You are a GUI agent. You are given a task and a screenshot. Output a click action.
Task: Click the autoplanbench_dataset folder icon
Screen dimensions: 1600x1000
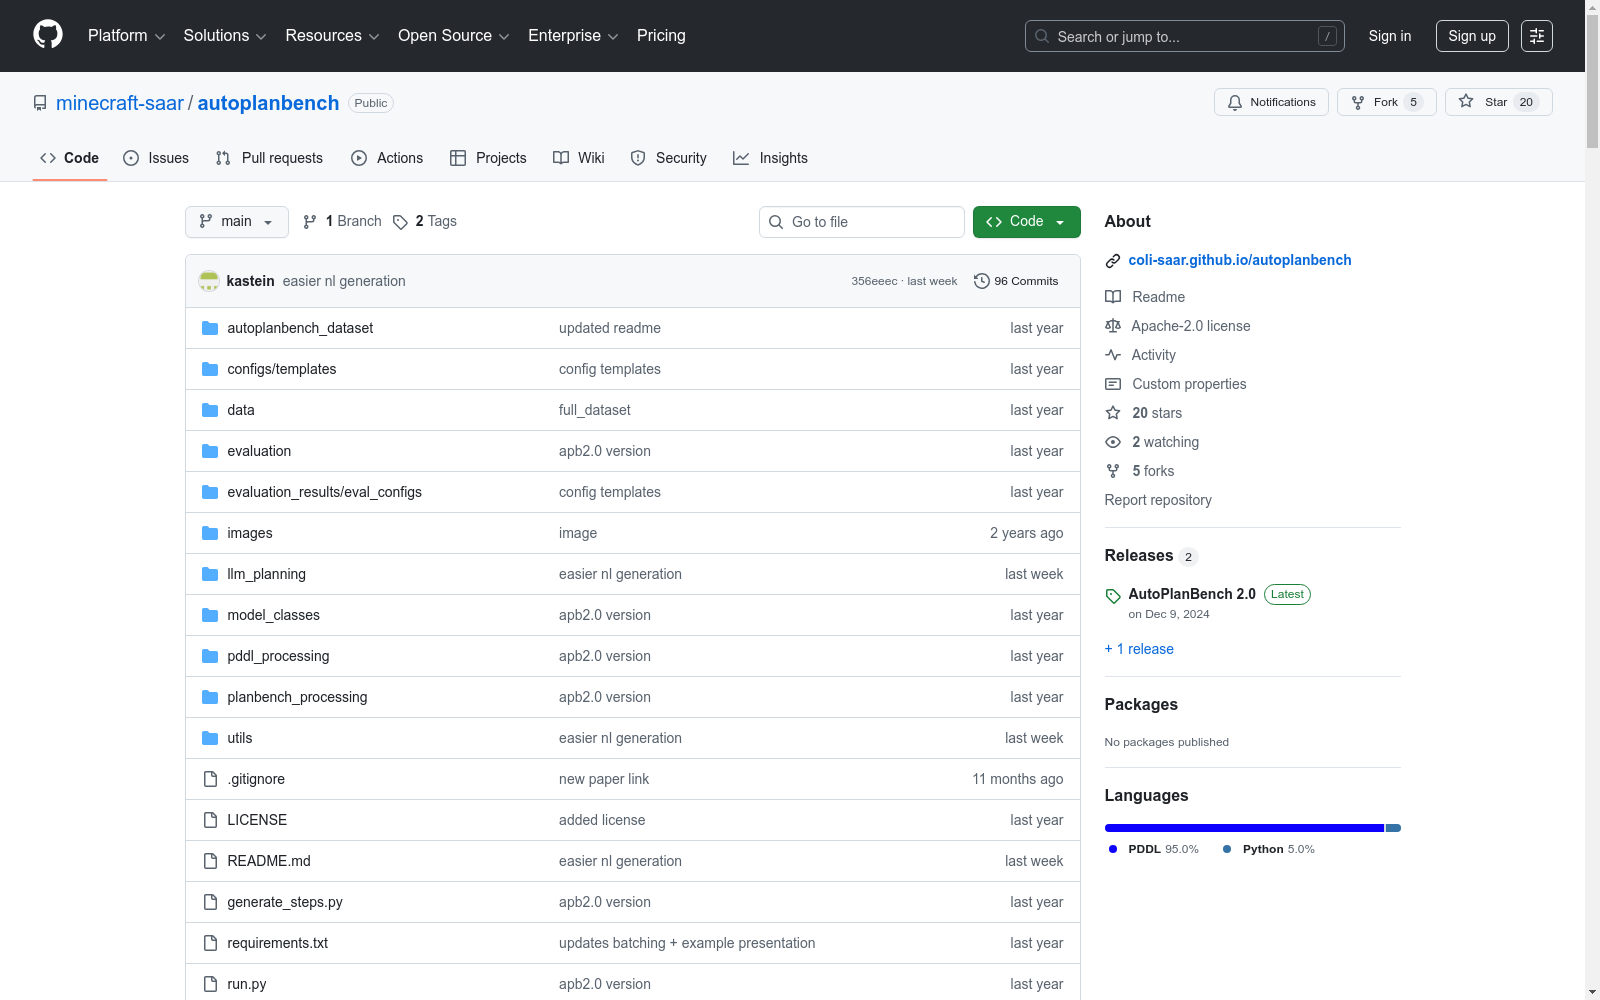210,328
